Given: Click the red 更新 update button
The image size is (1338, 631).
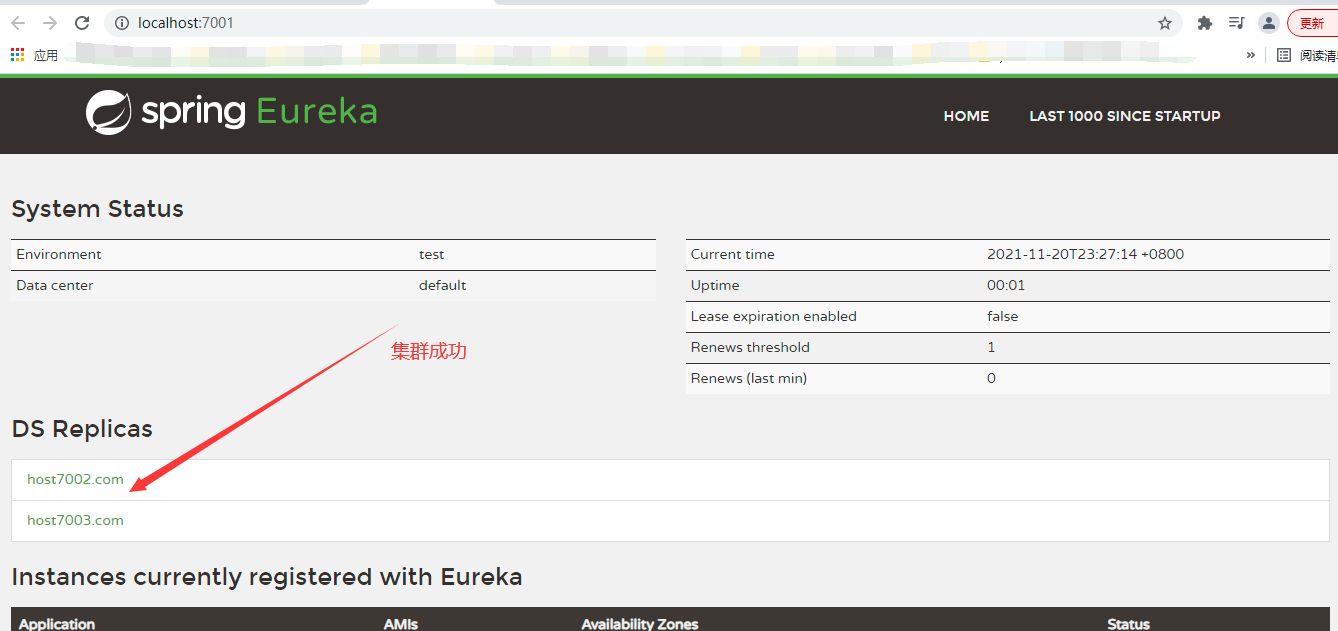Looking at the screenshot, I should [1312, 23].
